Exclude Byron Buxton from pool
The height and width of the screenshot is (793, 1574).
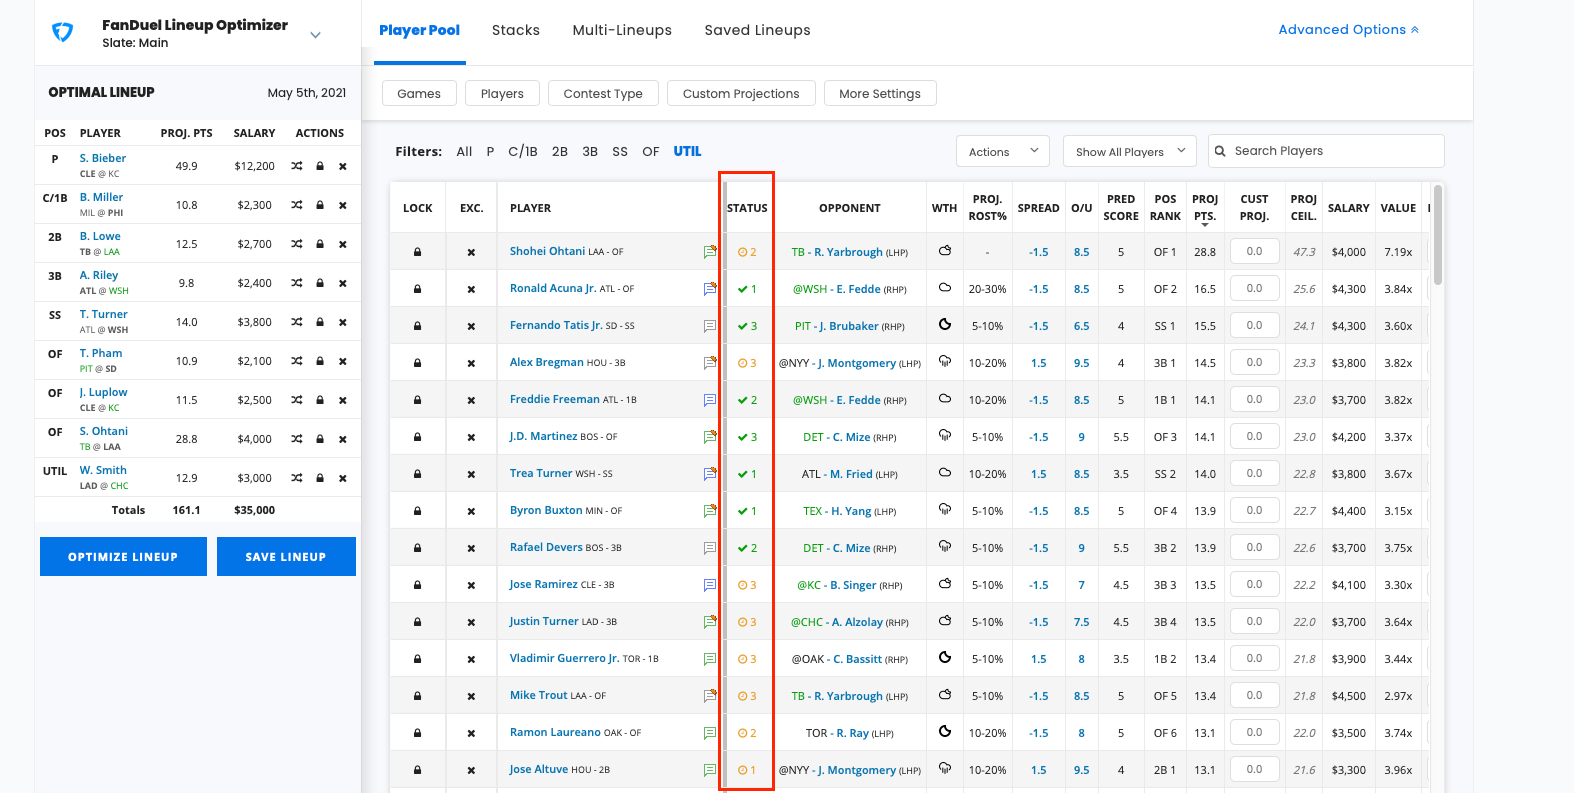coord(471,511)
